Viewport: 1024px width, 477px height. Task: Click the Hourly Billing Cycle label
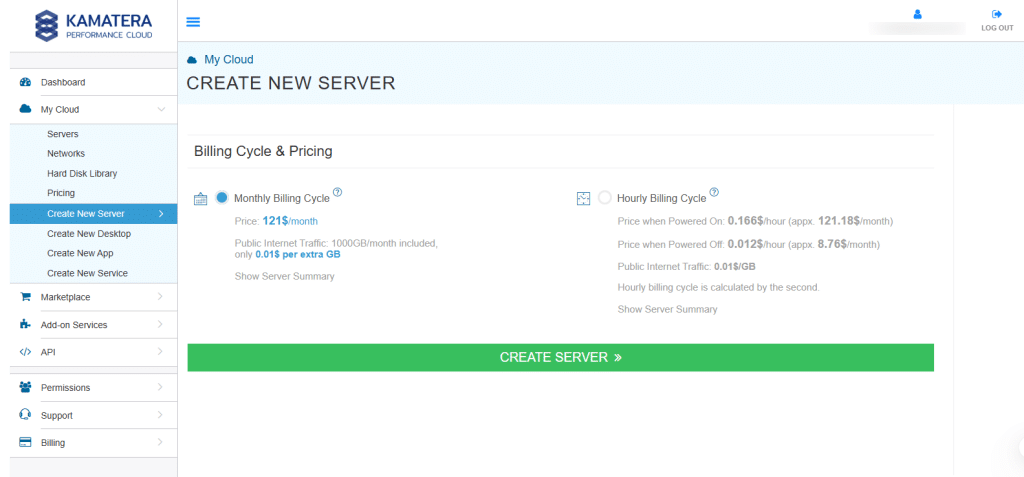tap(662, 198)
